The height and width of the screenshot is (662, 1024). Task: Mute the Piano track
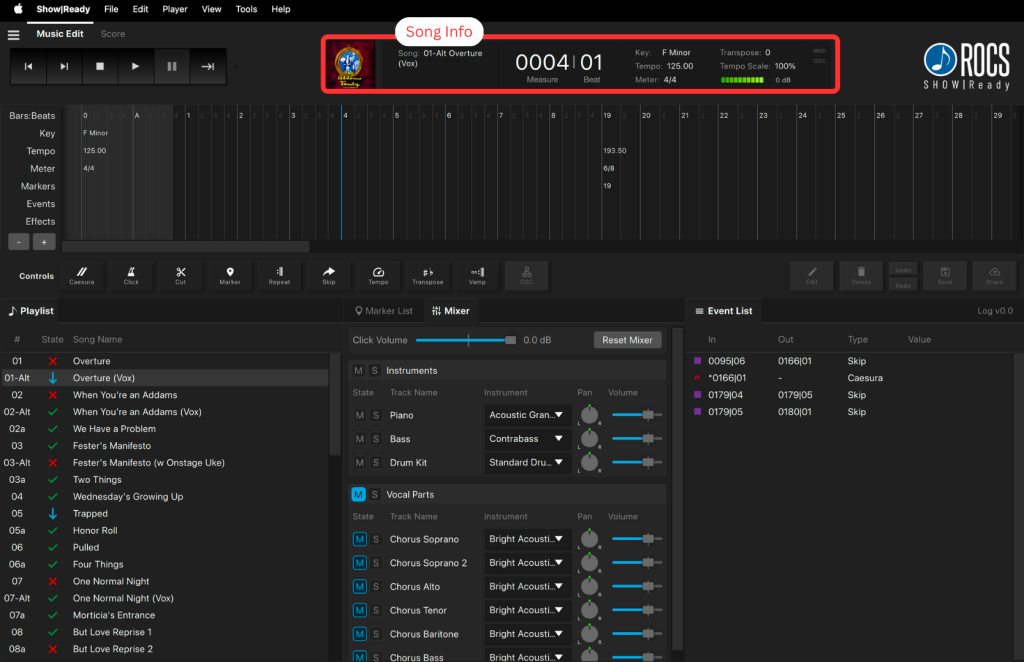(x=359, y=415)
